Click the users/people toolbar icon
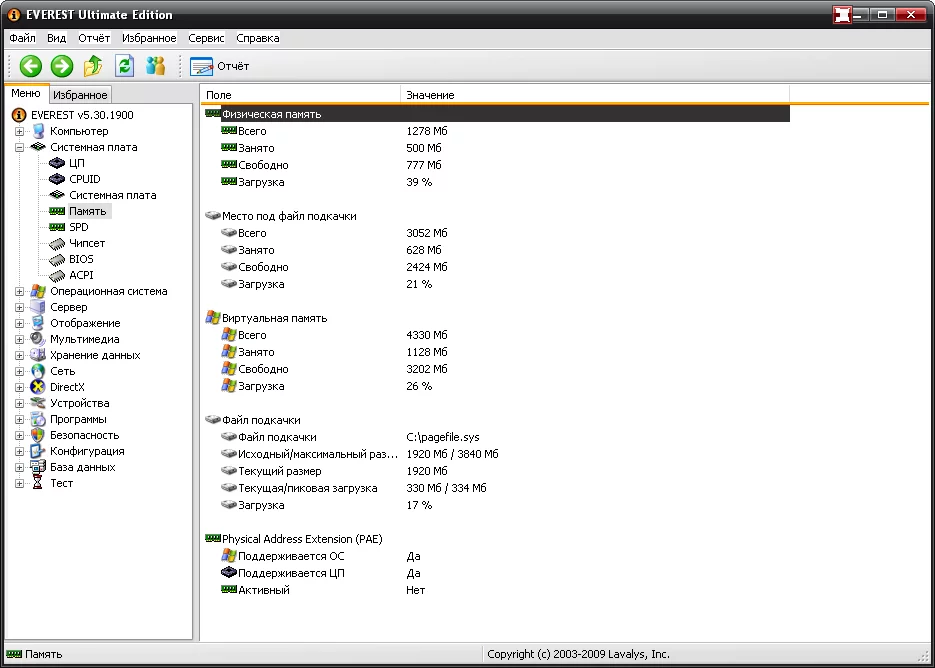The height and width of the screenshot is (668, 935). pyautogui.click(x=155, y=66)
